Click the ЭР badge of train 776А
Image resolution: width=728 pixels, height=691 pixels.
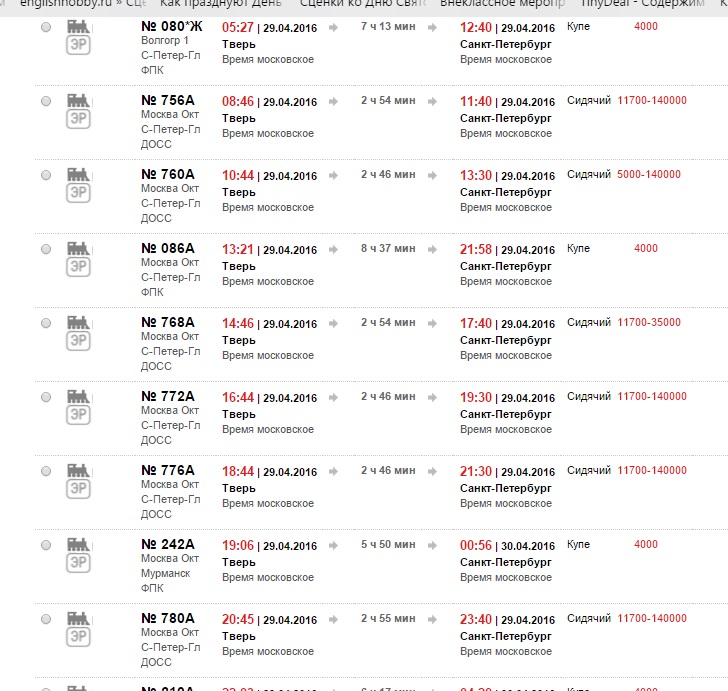coord(78,489)
